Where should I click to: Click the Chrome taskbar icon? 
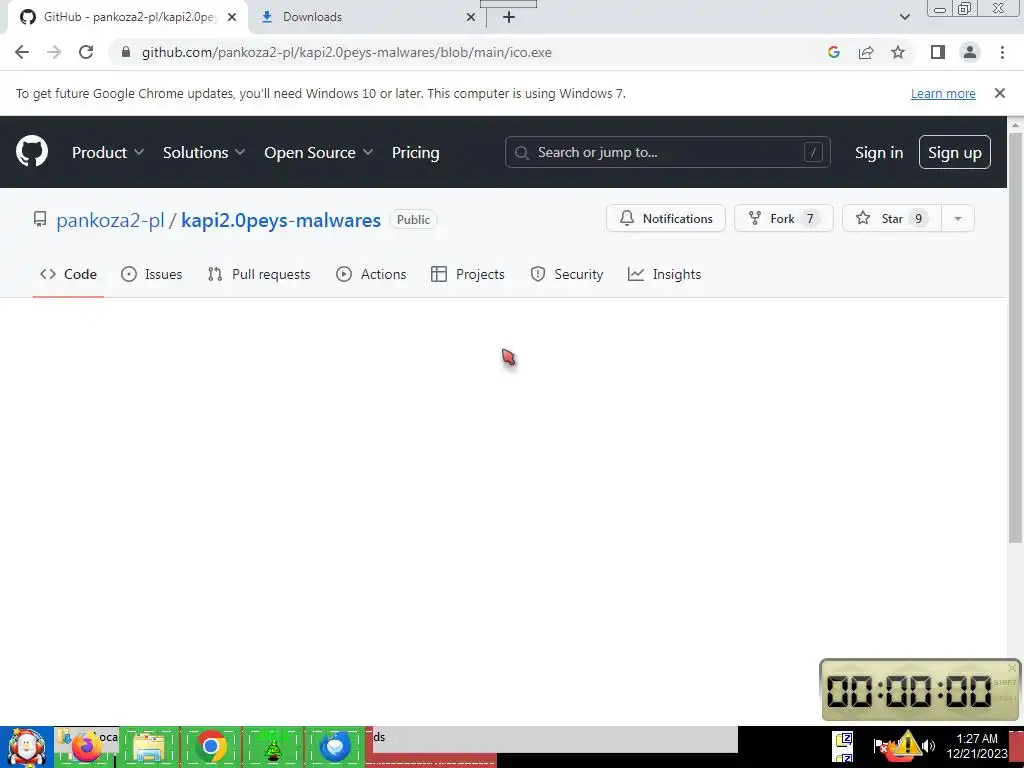pyautogui.click(x=210, y=747)
